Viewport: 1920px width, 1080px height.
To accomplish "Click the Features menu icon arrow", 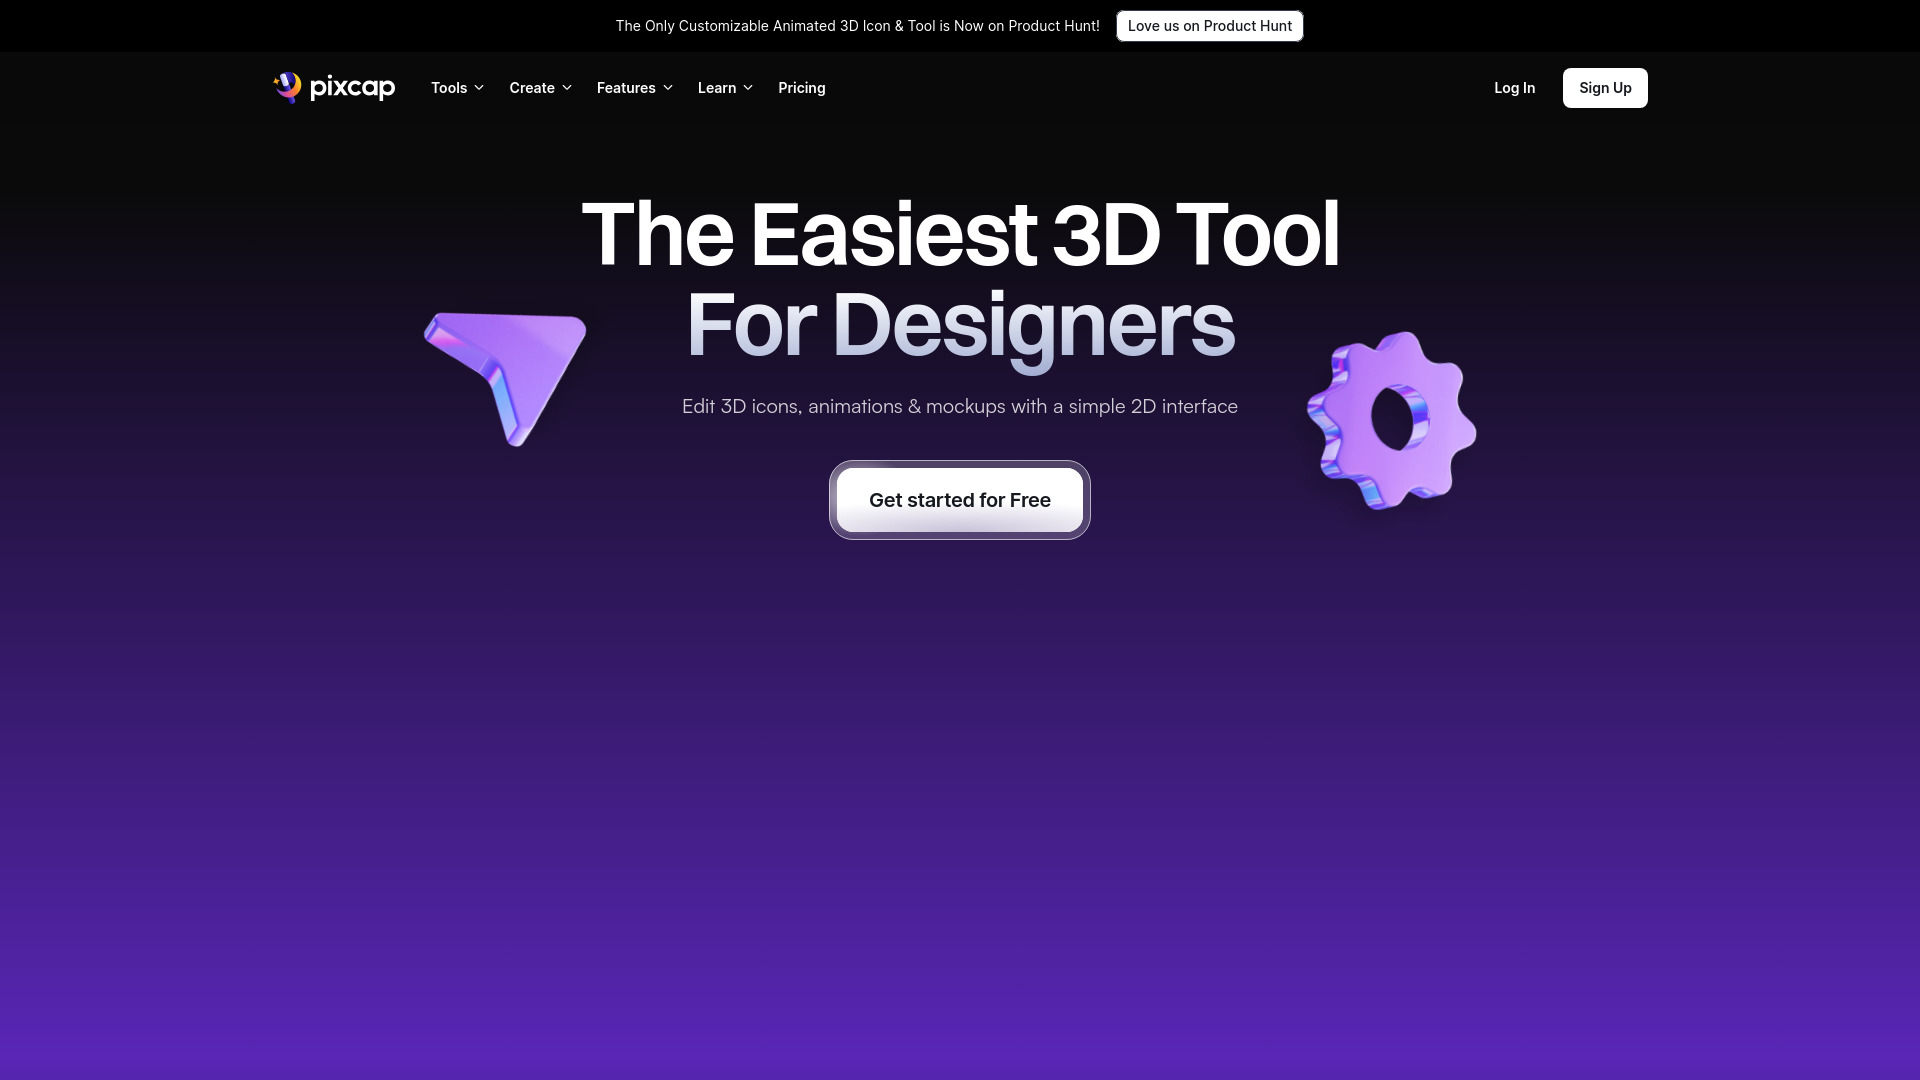I will click(x=669, y=88).
